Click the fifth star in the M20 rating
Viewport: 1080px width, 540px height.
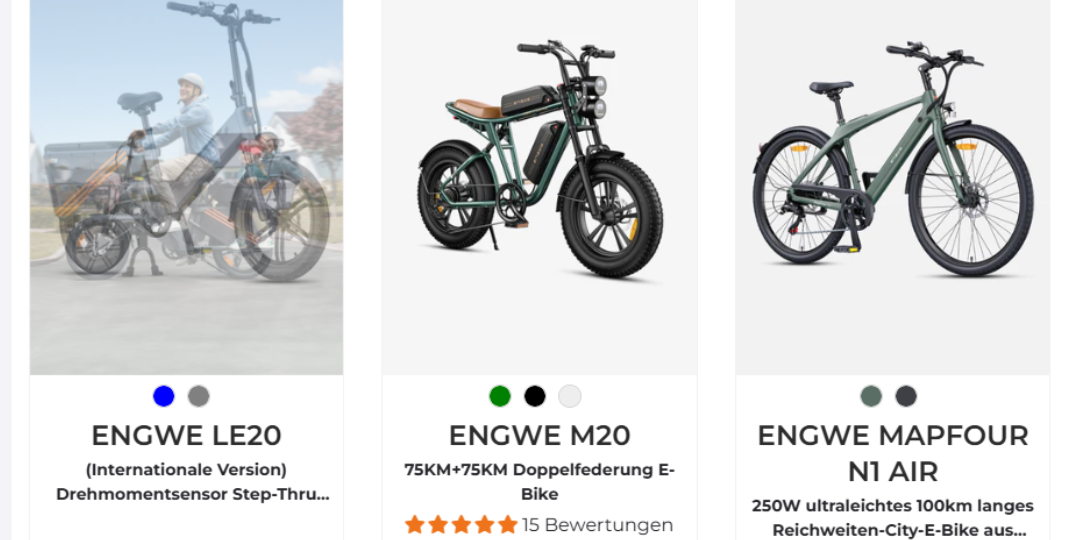[508, 525]
